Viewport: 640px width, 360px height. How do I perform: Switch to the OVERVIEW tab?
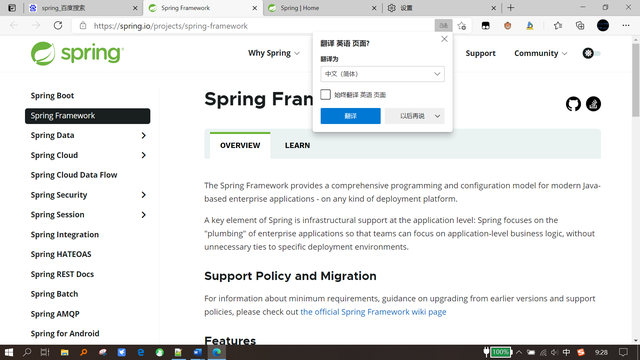click(240, 145)
